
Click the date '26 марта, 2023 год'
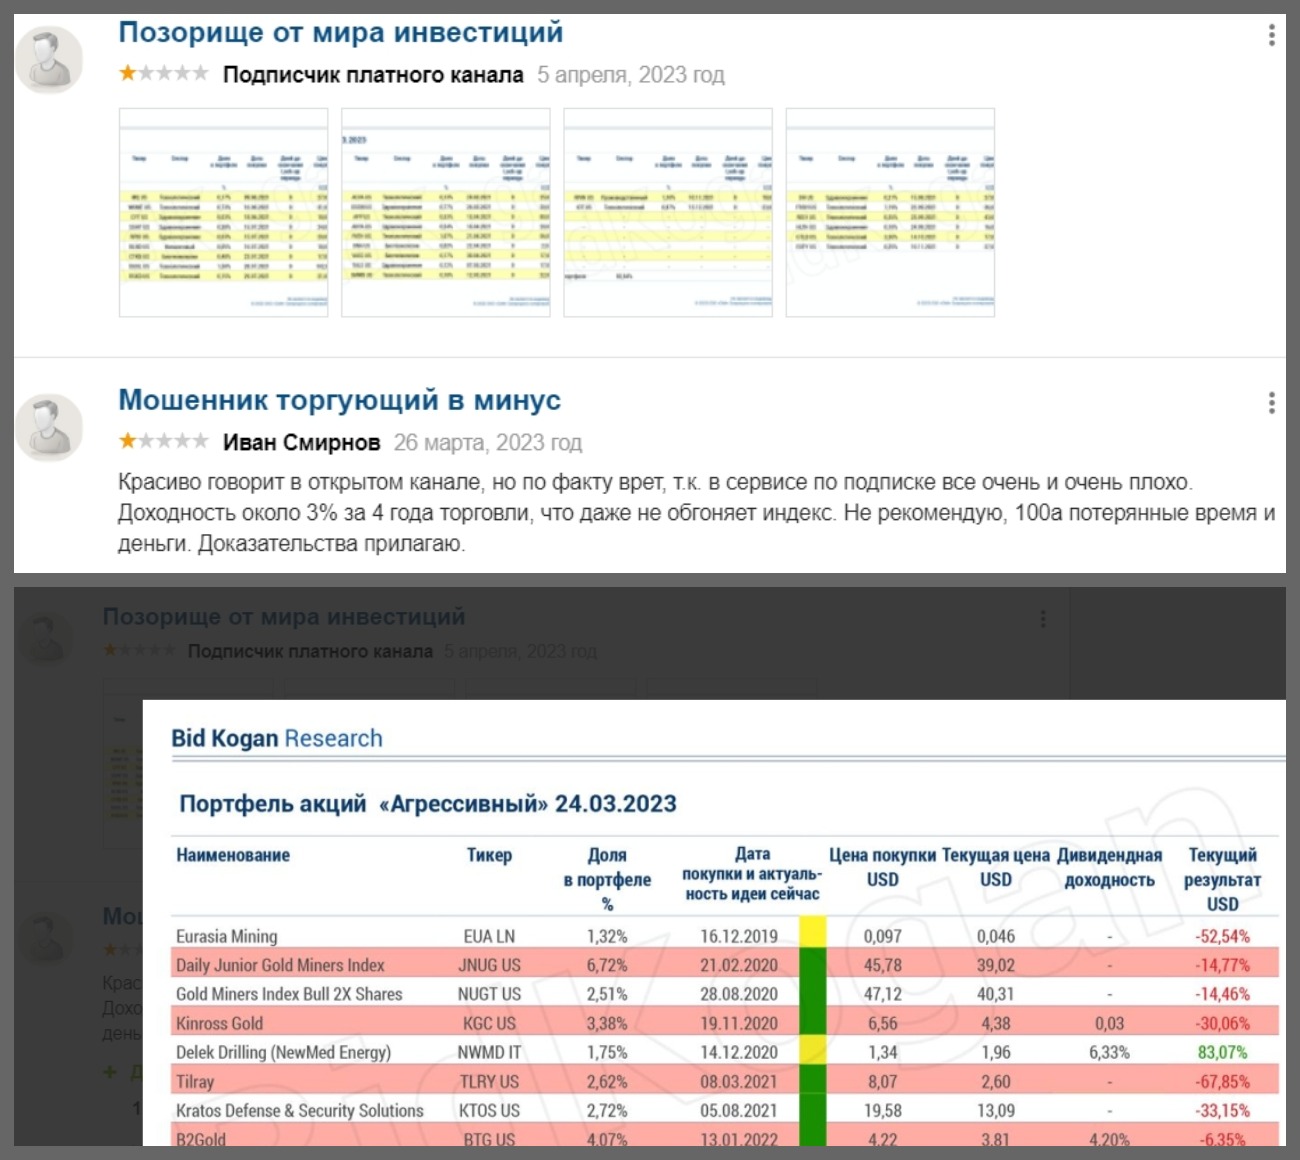tap(487, 442)
